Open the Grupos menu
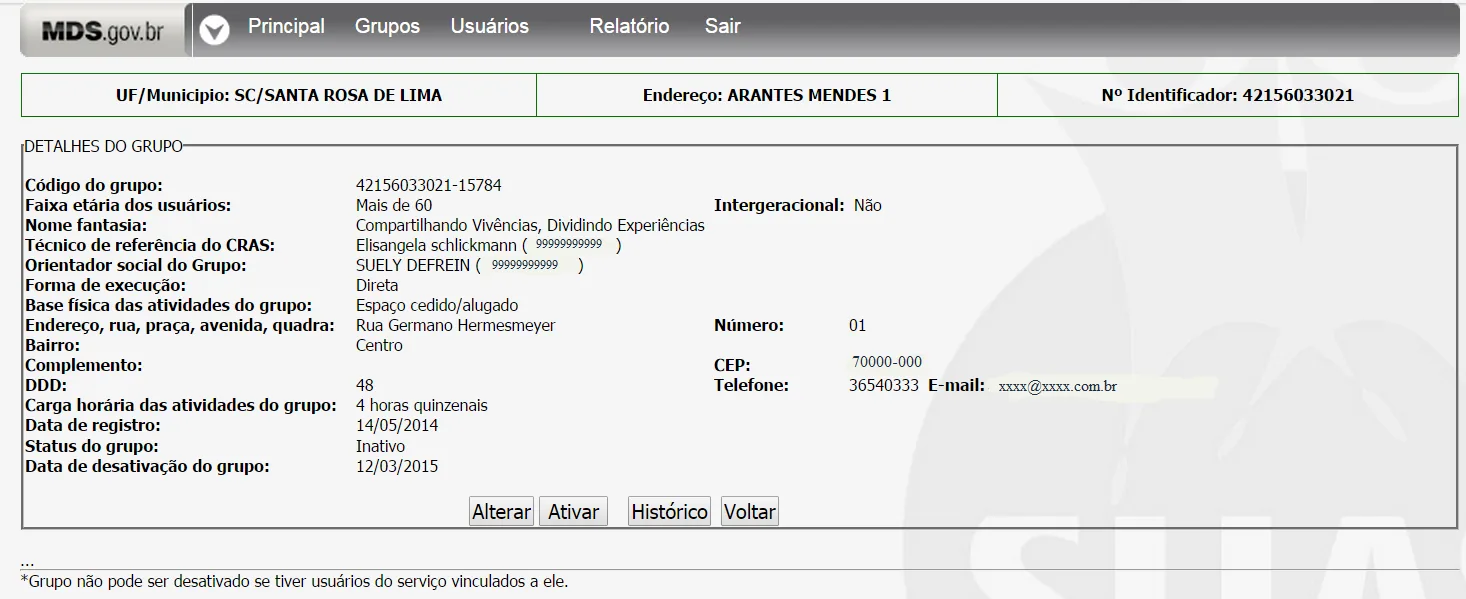This screenshot has width=1466, height=599. 387,27
